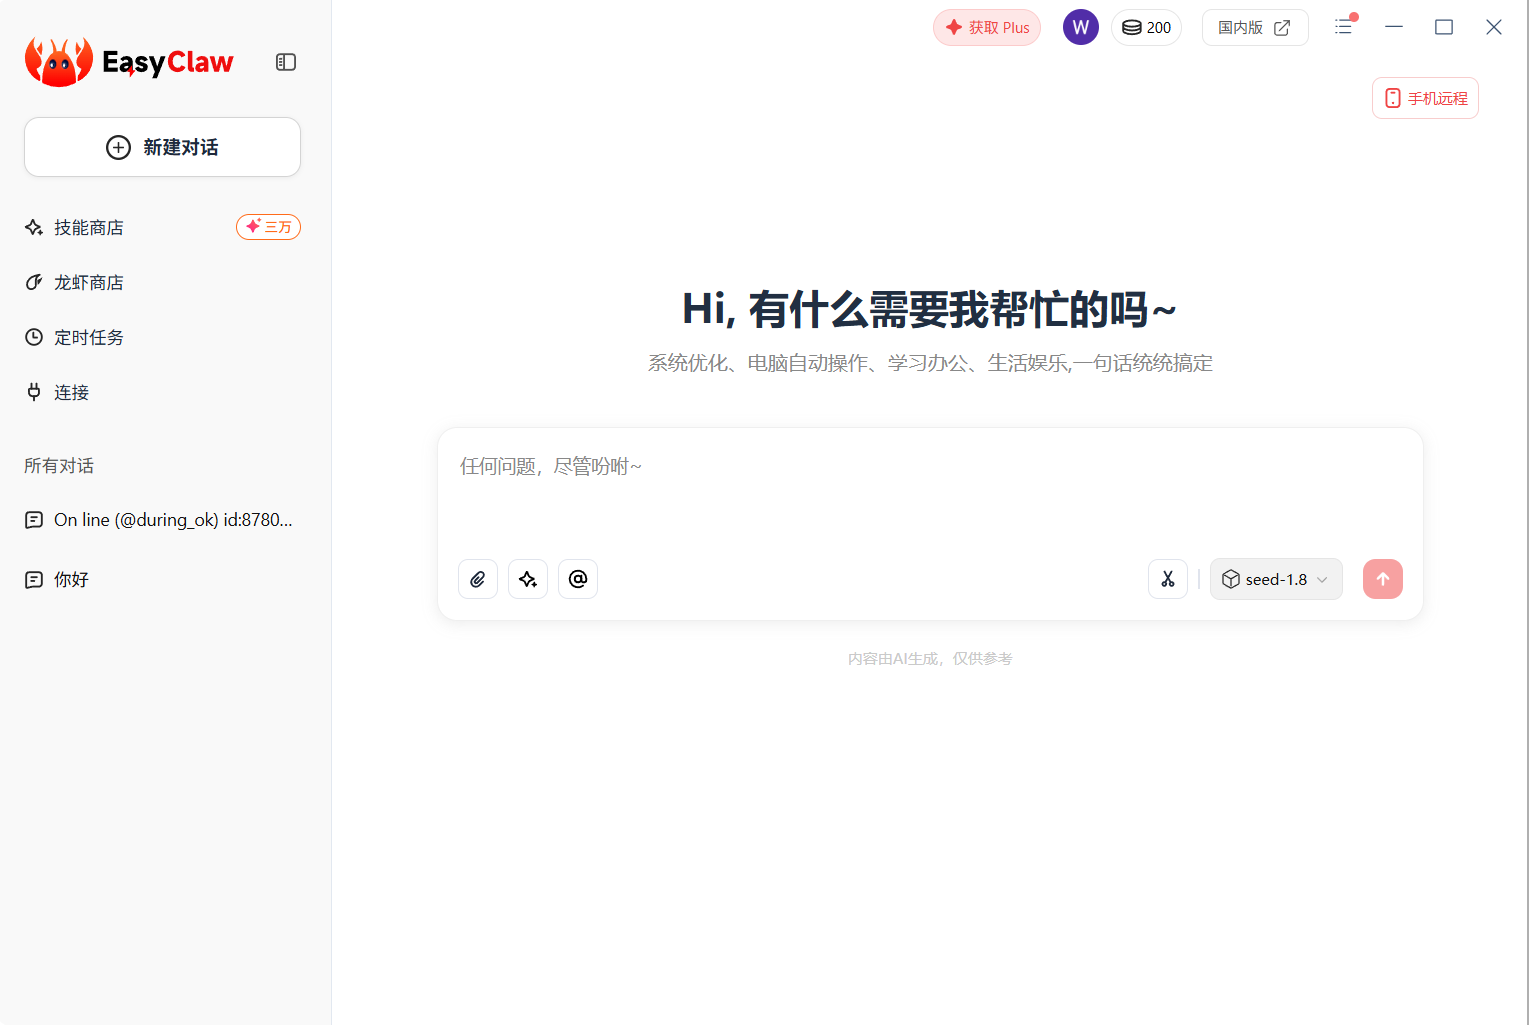Image resolution: width=1529 pixels, height=1025 pixels.
Task: Open the 连接 connections page
Action: (71, 392)
